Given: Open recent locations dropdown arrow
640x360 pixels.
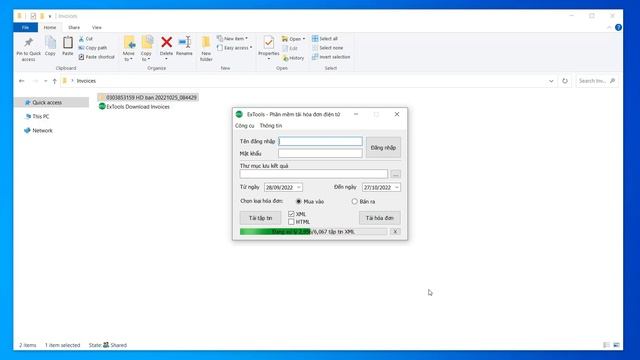Looking at the screenshot, I should tap(45, 81).
